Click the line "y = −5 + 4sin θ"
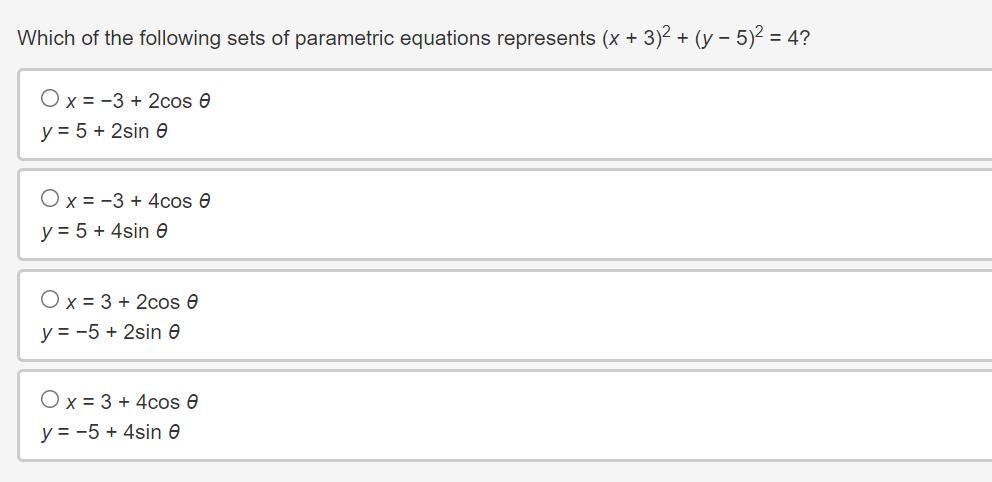Screen dimensions: 992x482 coord(110,432)
